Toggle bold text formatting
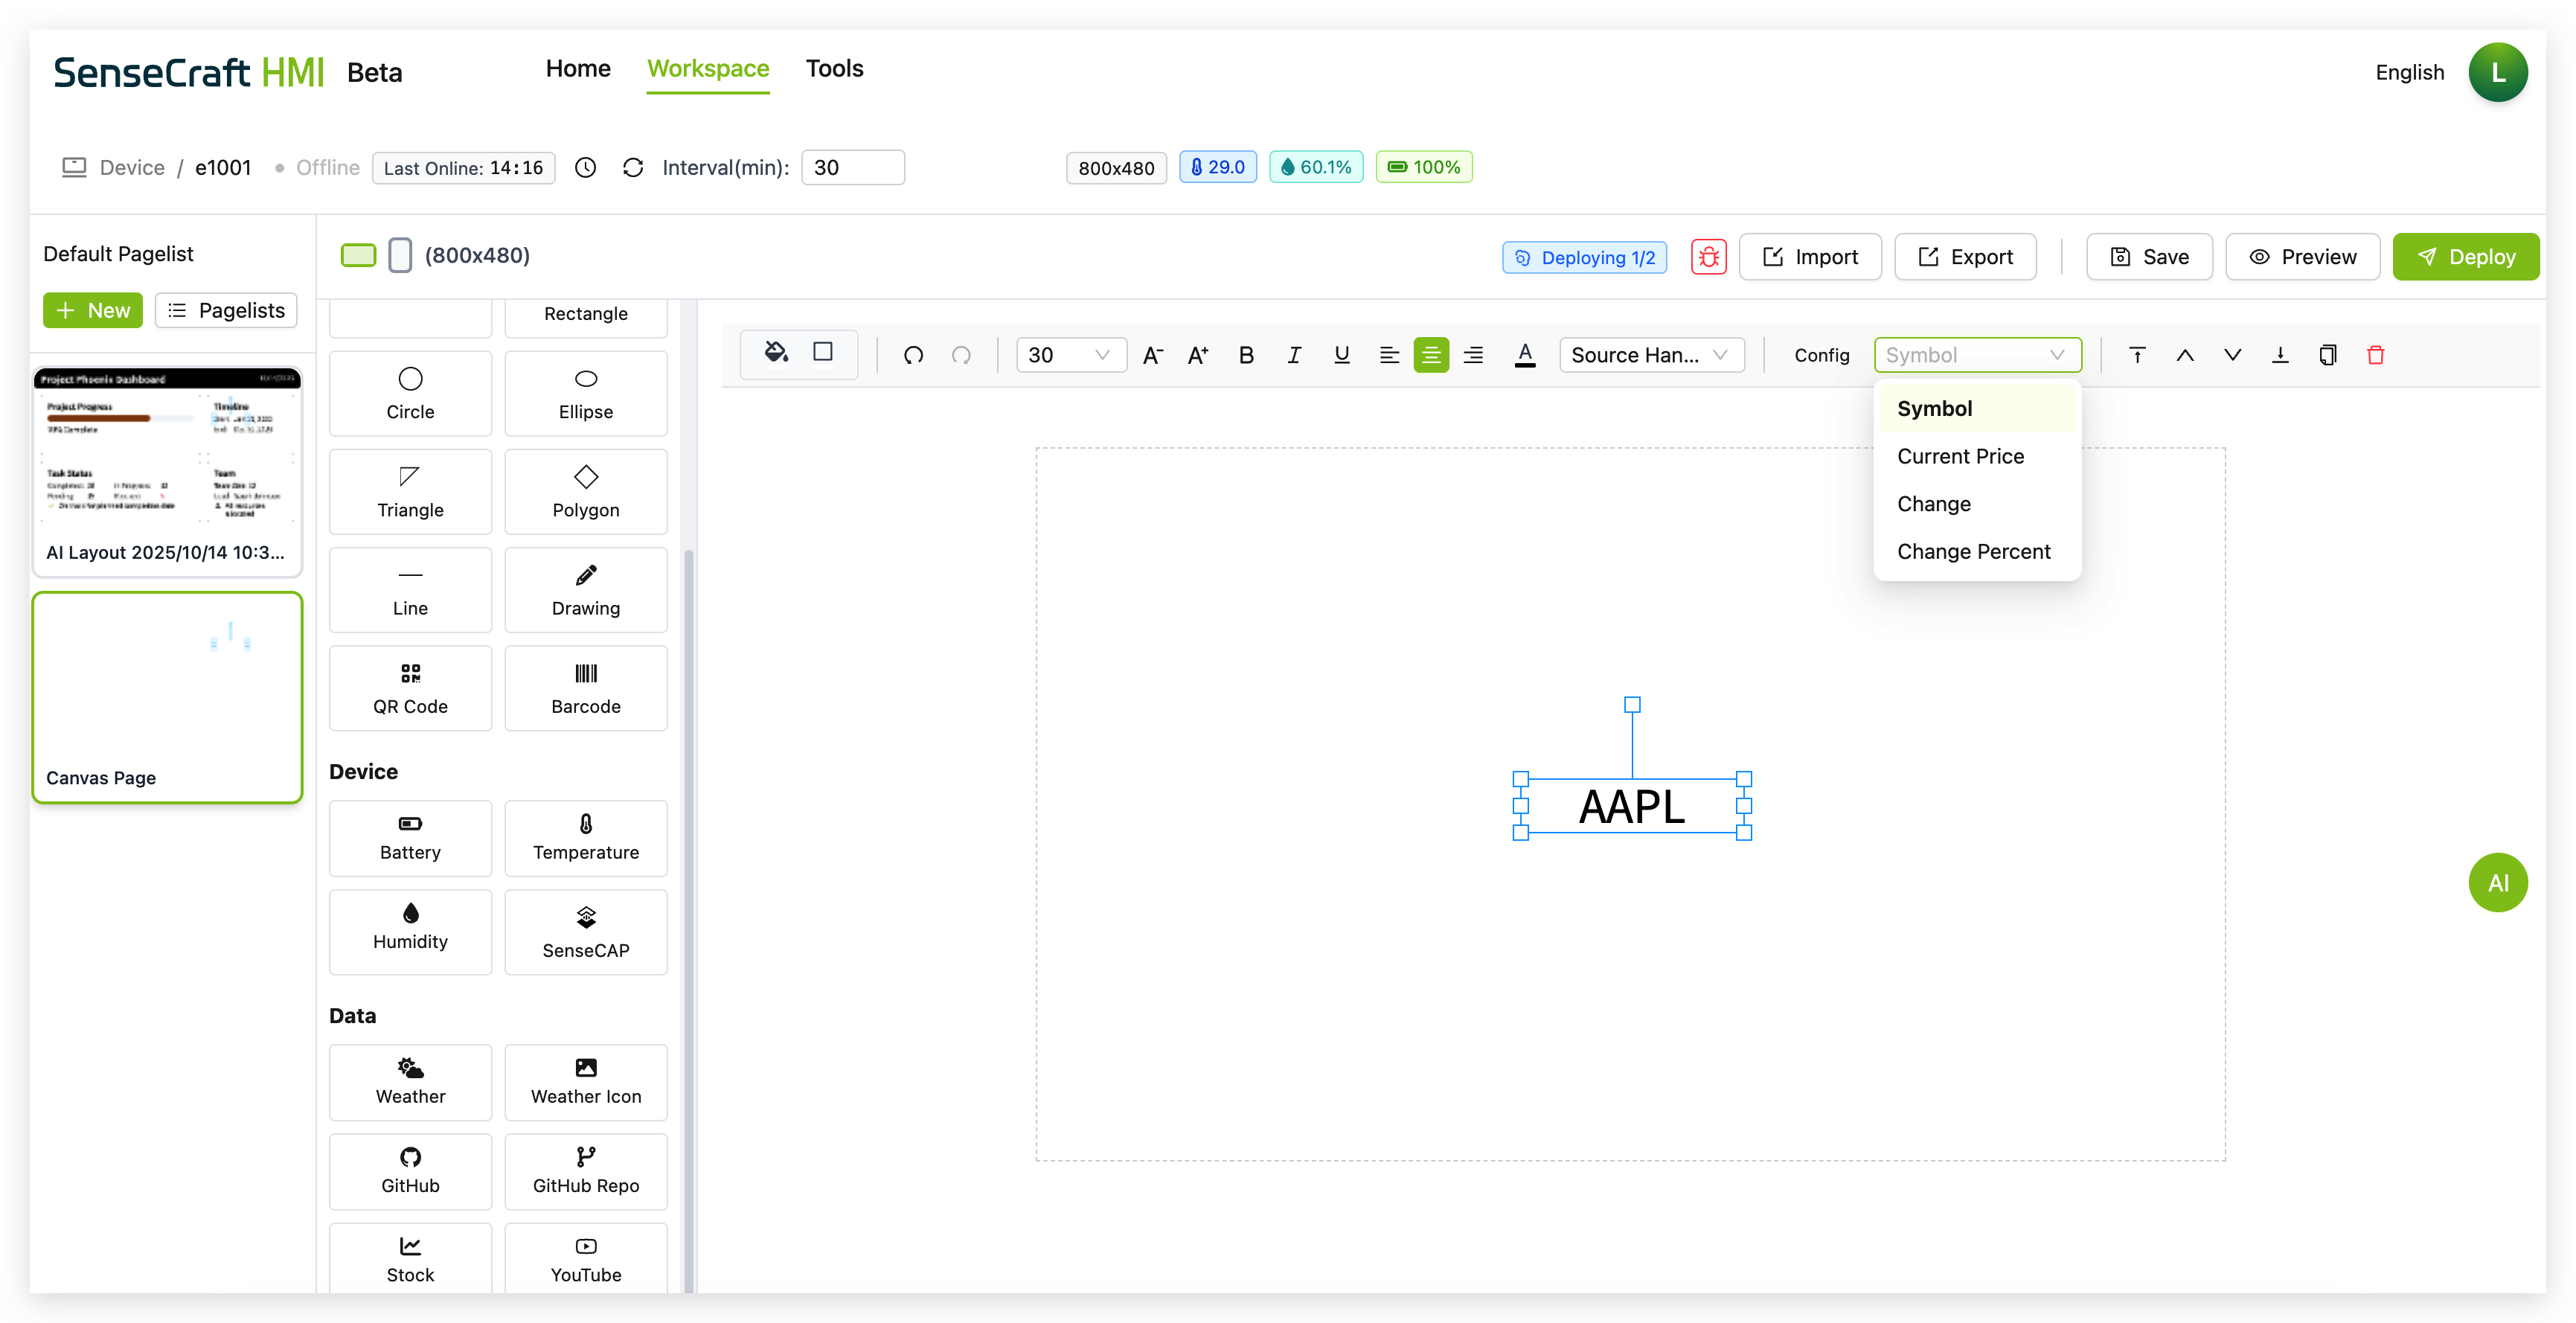The height and width of the screenshot is (1323, 2576). click(x=1246, y=355)
